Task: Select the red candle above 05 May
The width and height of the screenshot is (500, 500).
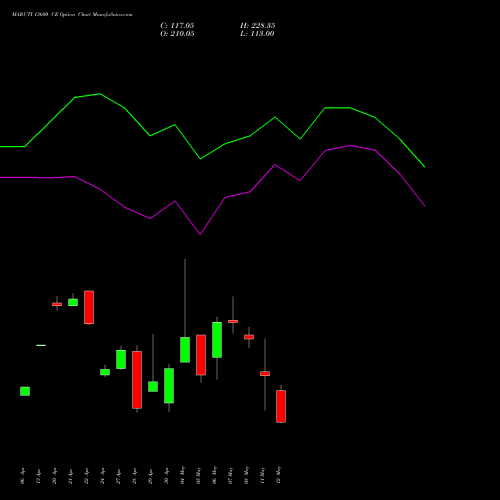Action: 201,355
